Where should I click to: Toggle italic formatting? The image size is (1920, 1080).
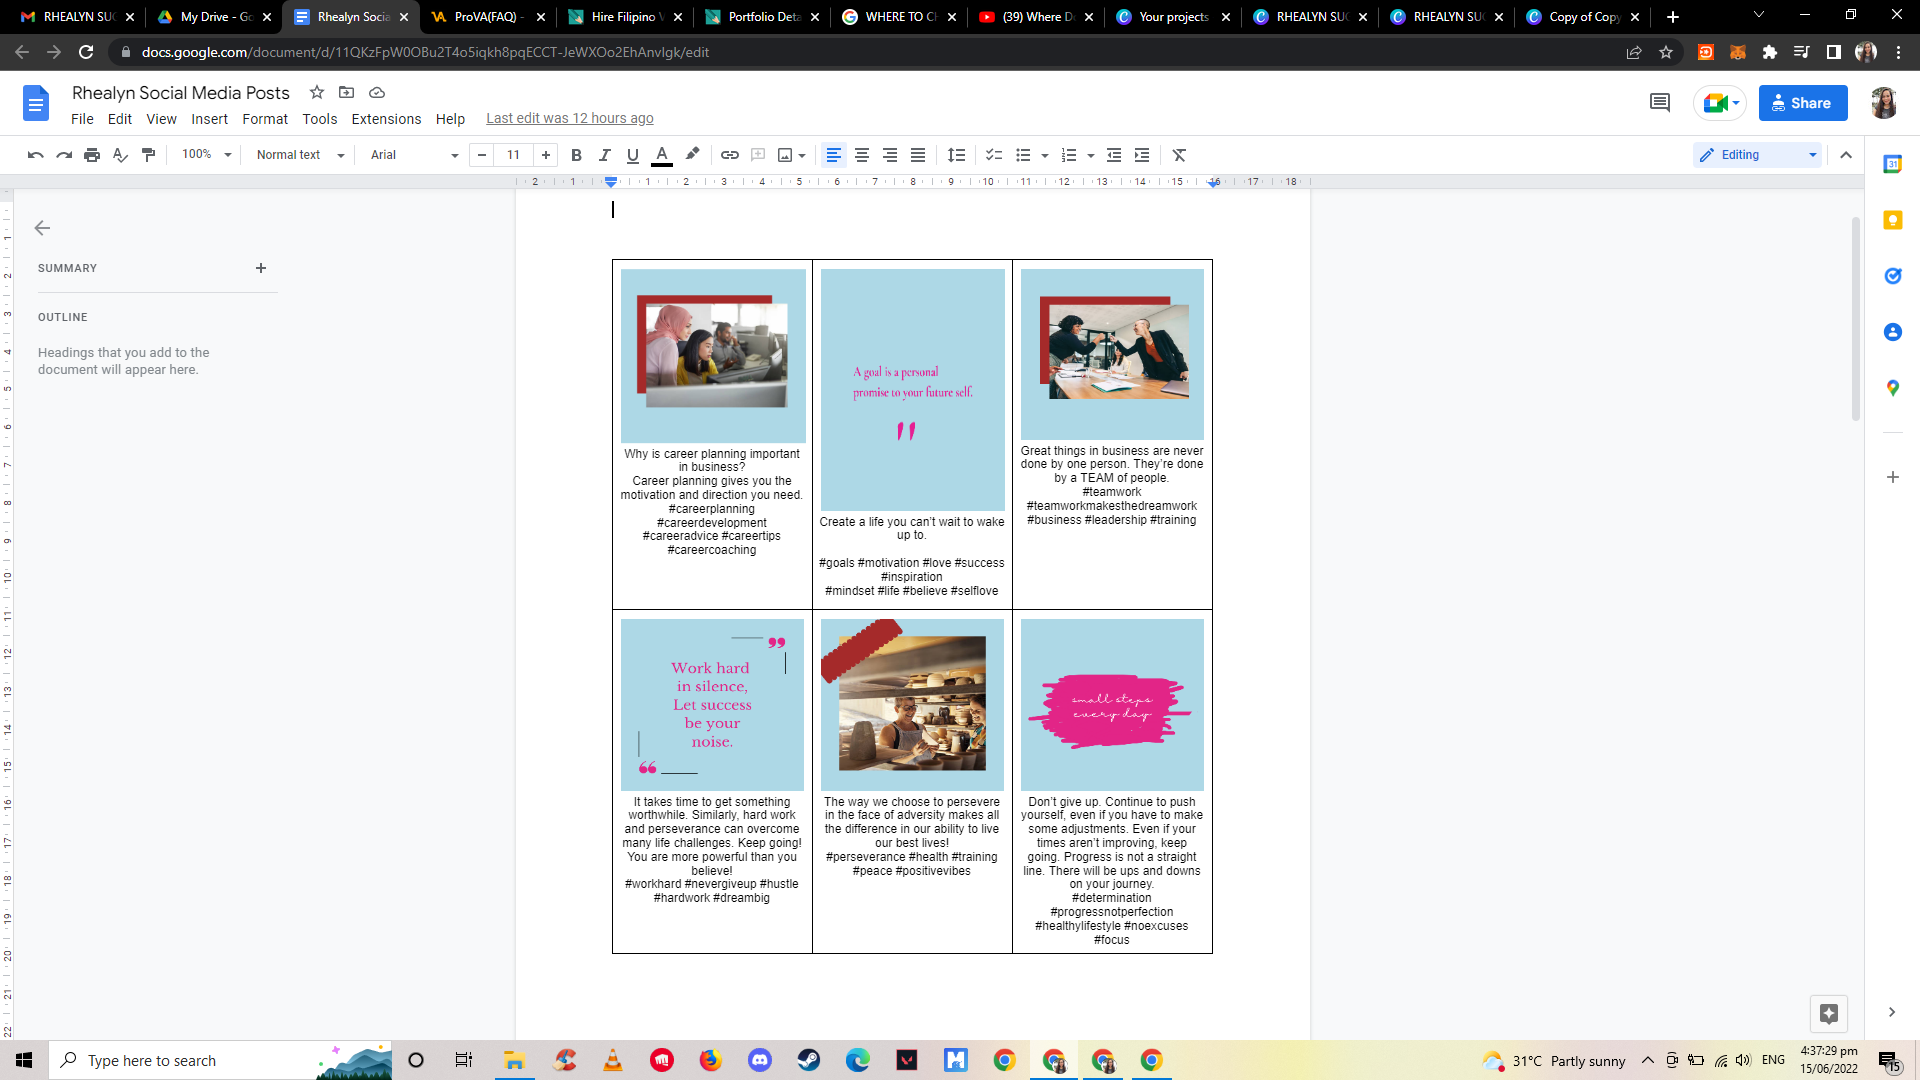pos(604,155)
